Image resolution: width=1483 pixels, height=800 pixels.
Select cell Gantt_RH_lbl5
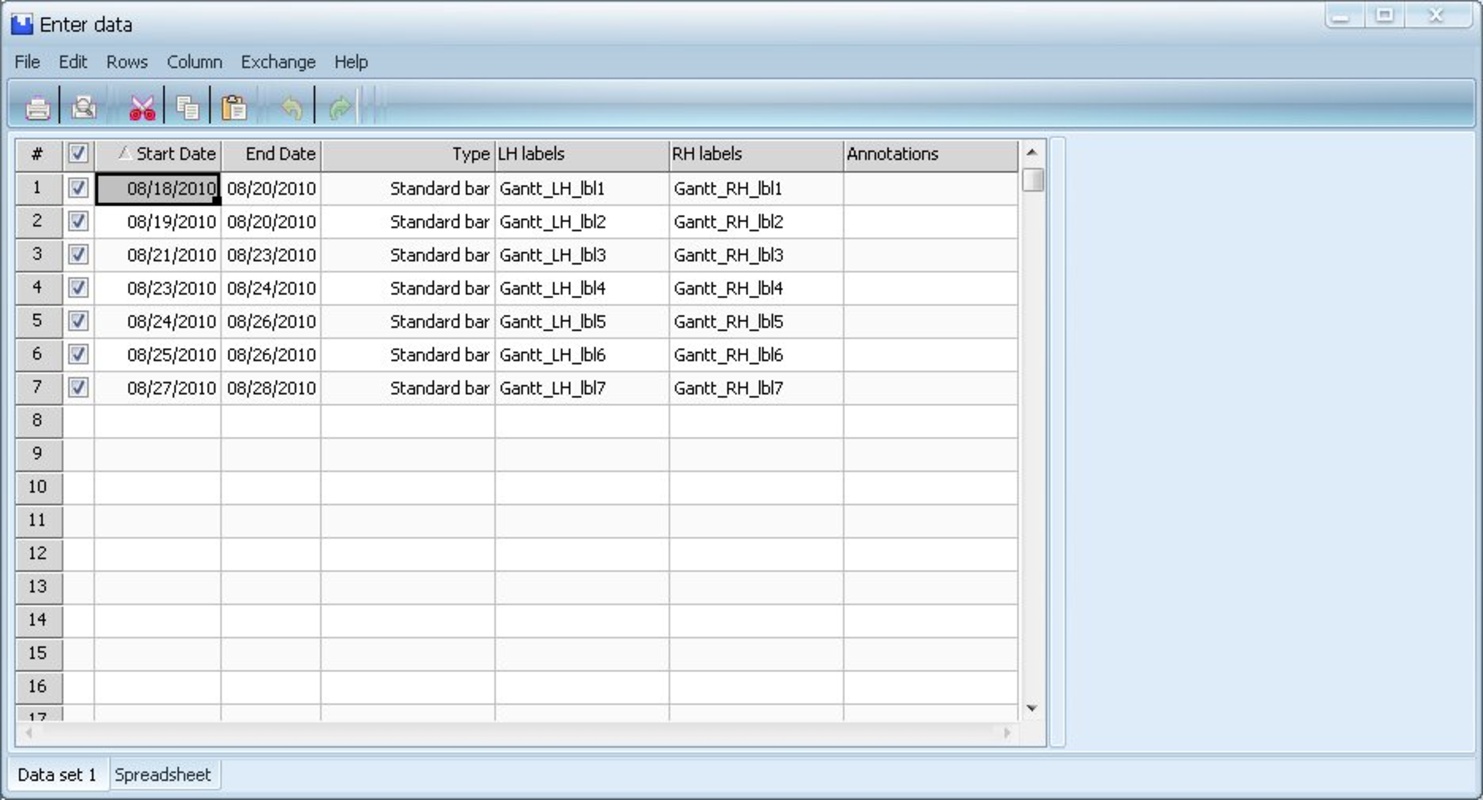pos(756,321)
